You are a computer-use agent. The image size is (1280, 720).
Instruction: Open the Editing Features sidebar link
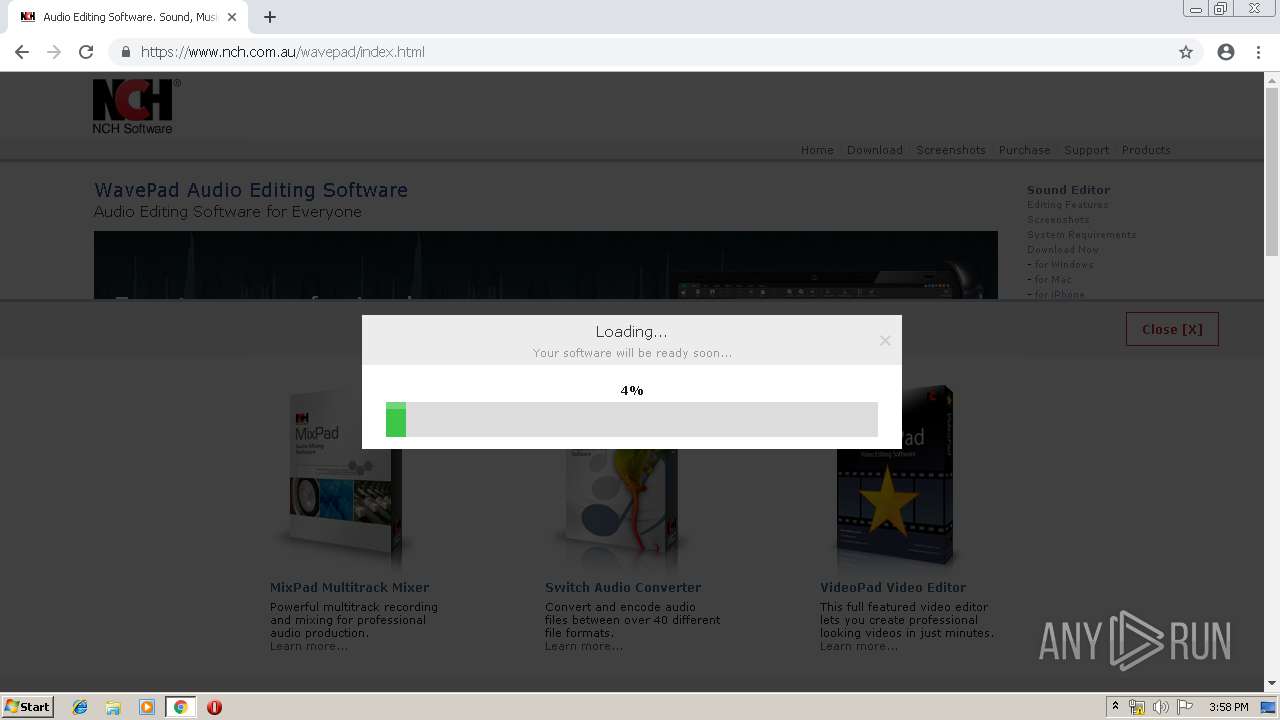click(1067, 205)
